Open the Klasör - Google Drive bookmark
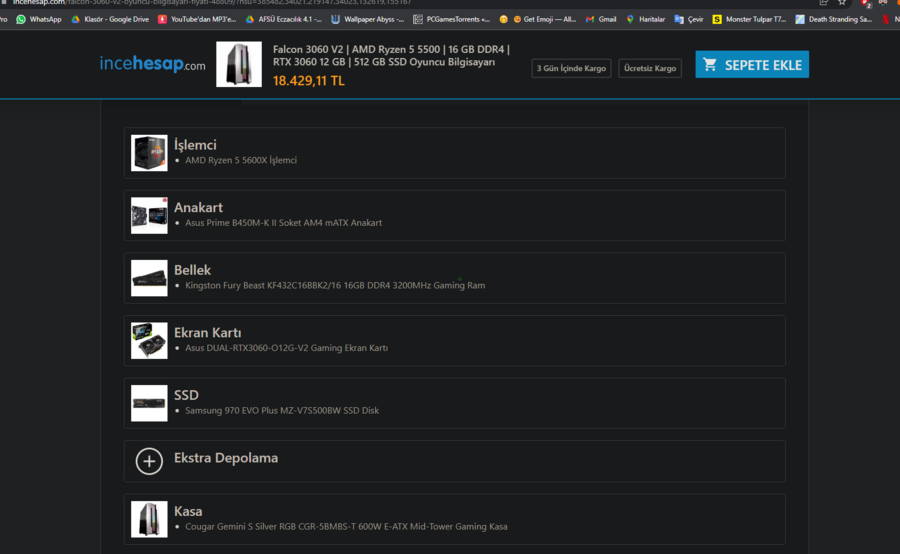The width and height of the screenshot is (900, 554). 110,19
